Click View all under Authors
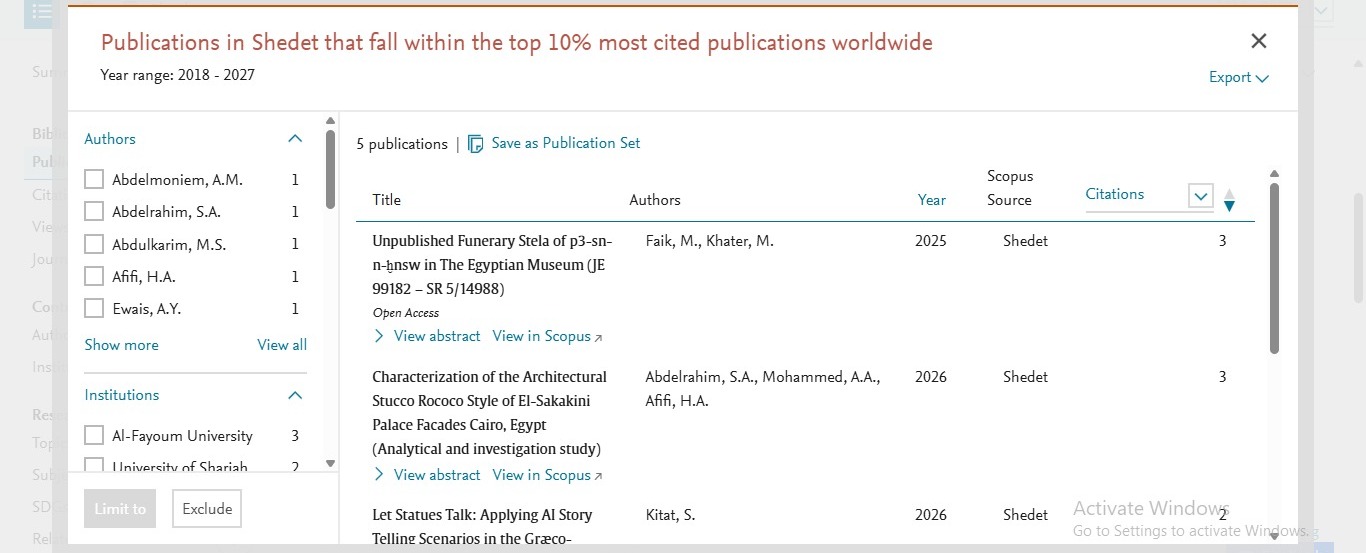 coord(282,345)
